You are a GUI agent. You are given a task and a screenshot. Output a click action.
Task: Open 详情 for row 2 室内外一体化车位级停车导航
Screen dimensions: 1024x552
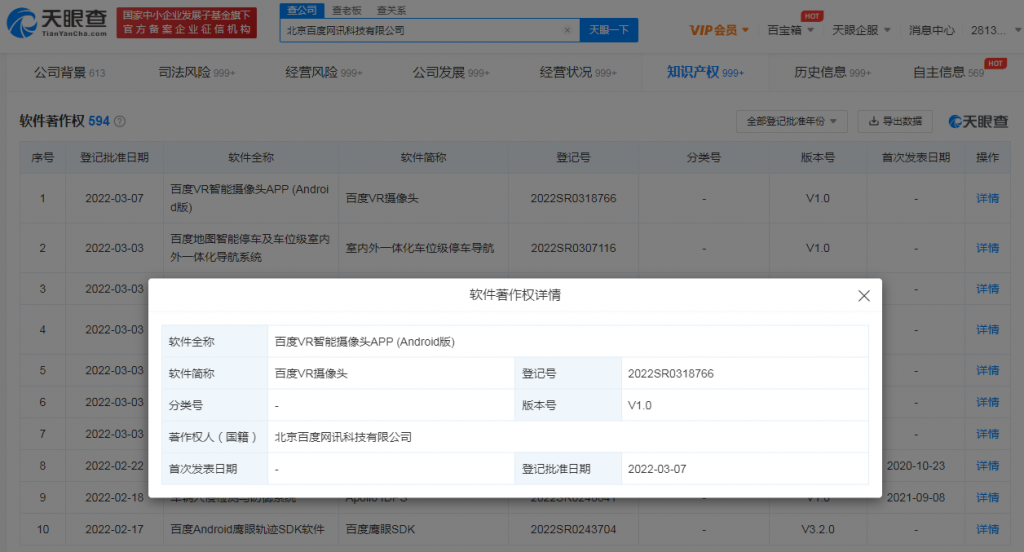point(987,248)
